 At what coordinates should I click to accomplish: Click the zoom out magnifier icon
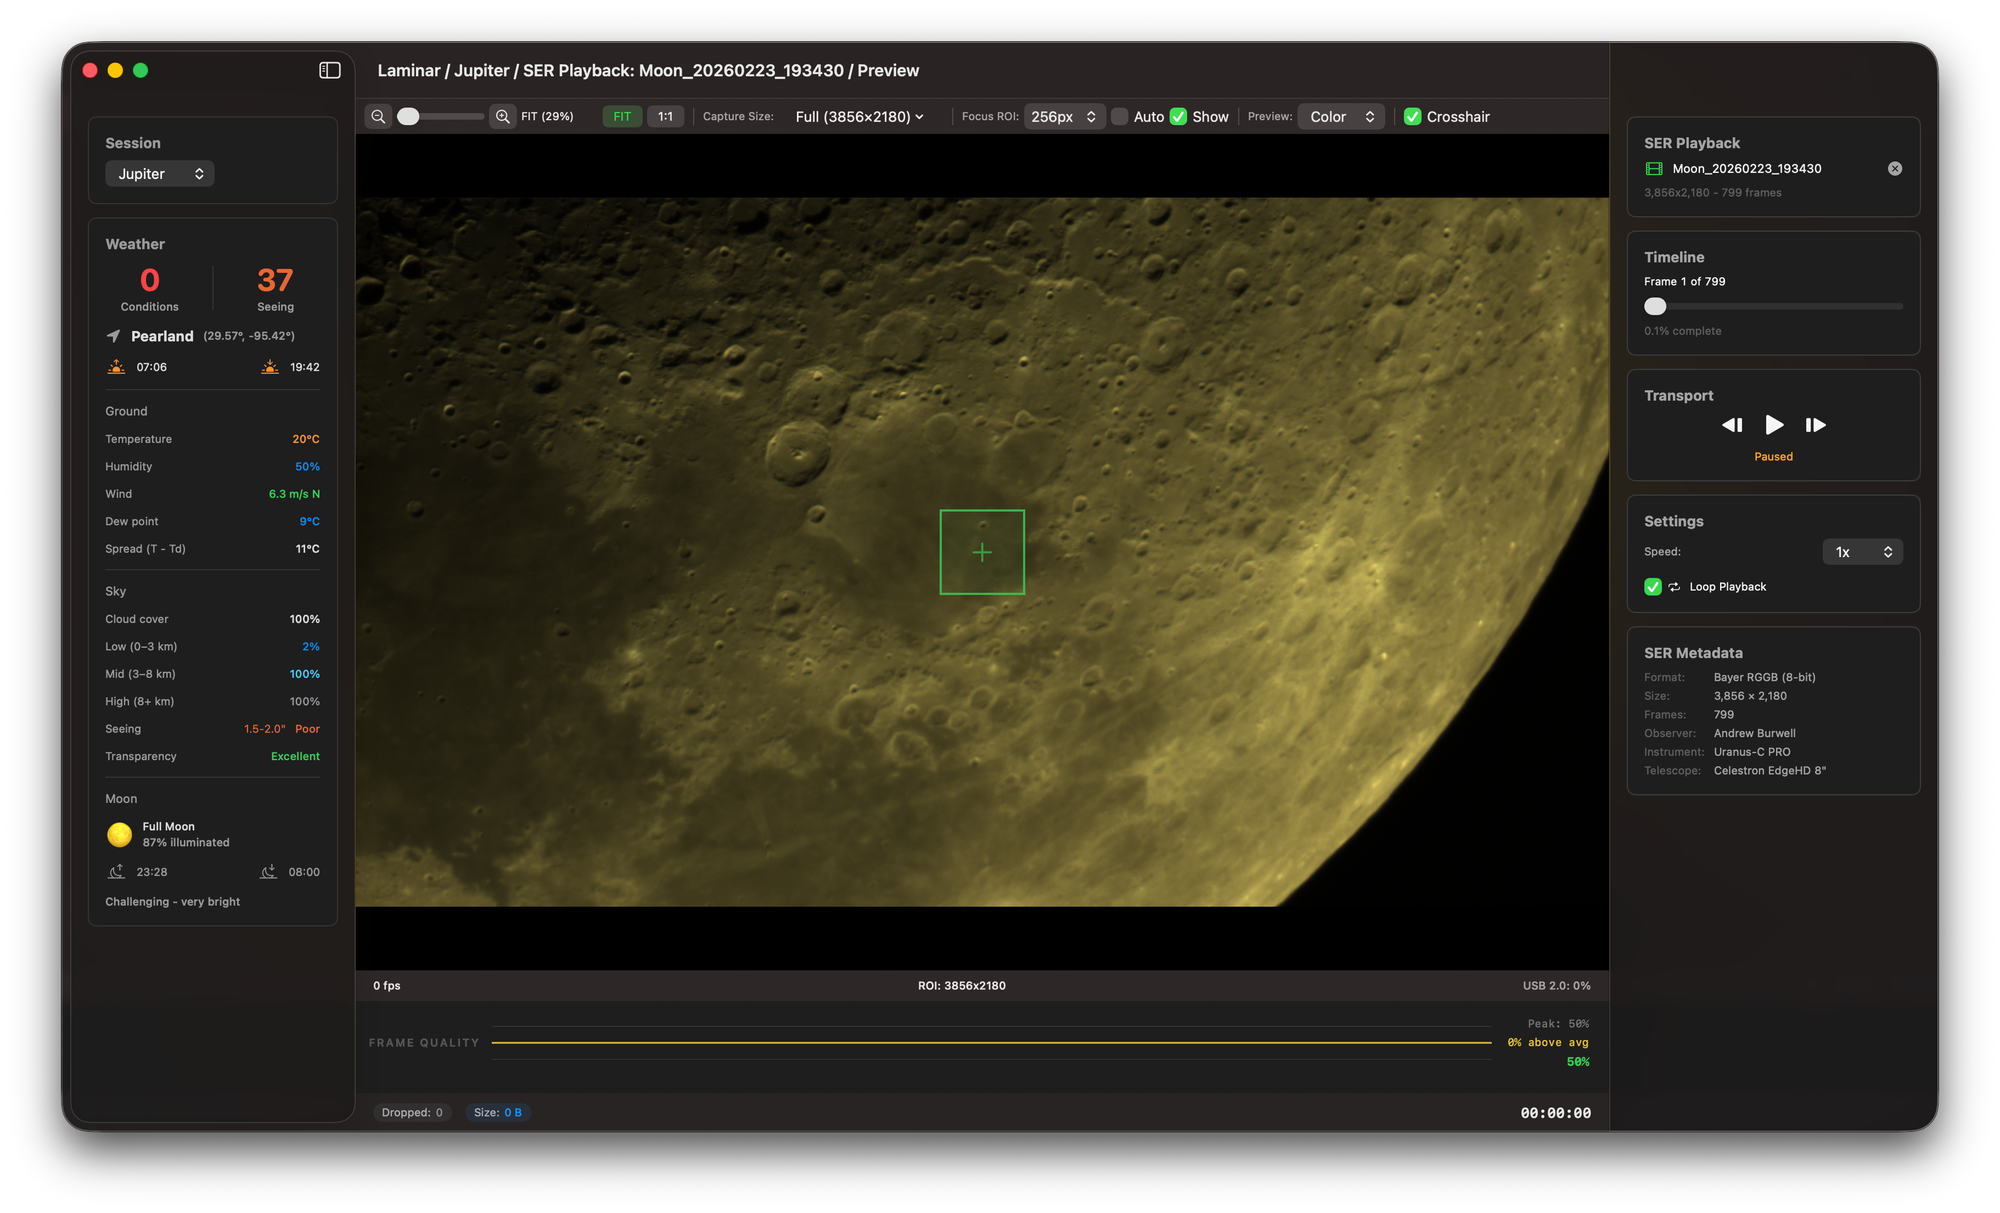[x=377, y=116]
